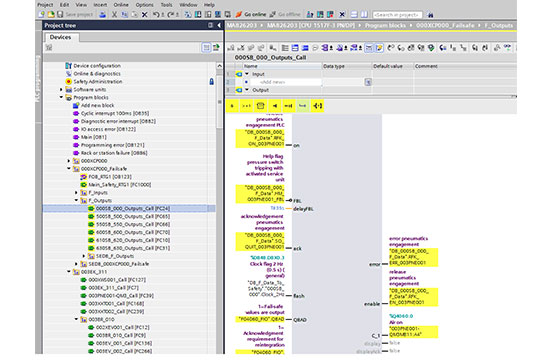Insert an empty box instruction
Viewport: 550px width, 363px height.
pyautogui.click(x=260, y=106)
